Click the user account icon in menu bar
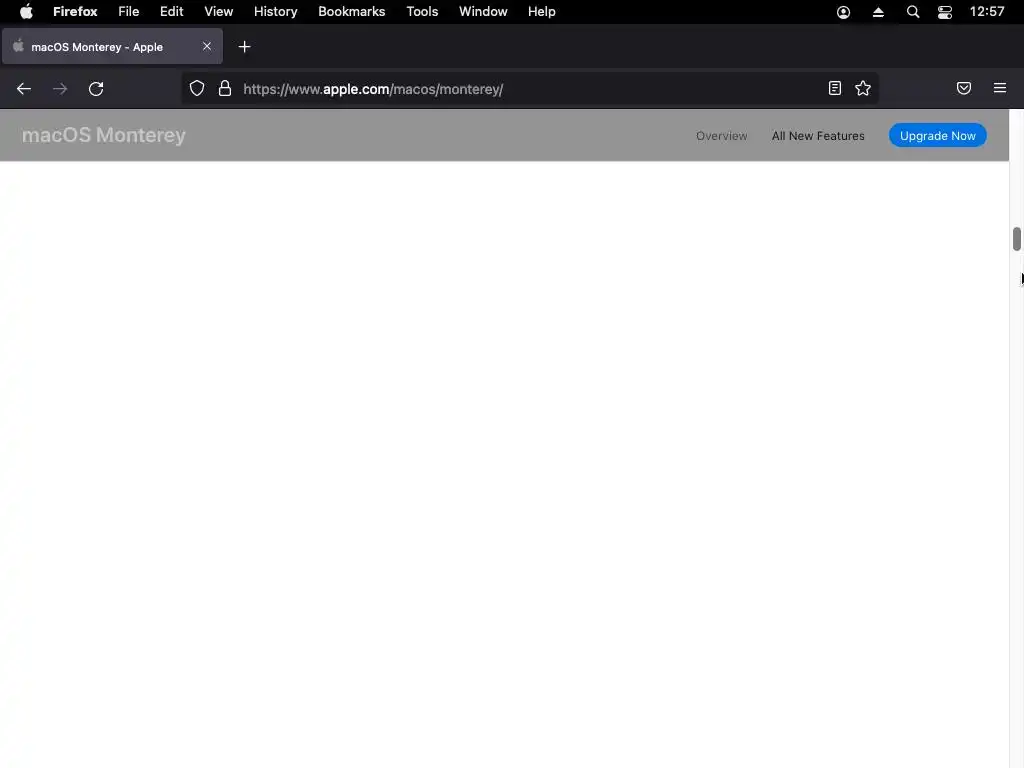The image size is (1024, 768). click(844, 12)
